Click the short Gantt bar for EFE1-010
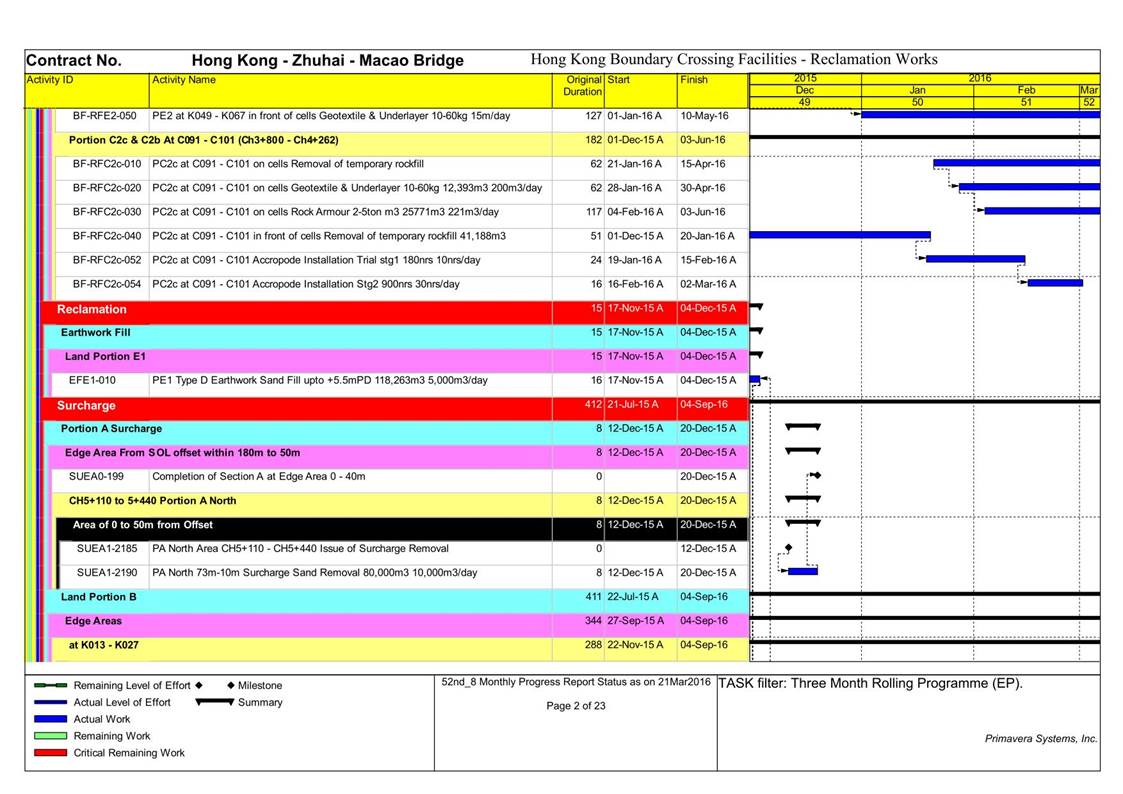The height and width of the screenshot is (794, 1123). [755, 379]
